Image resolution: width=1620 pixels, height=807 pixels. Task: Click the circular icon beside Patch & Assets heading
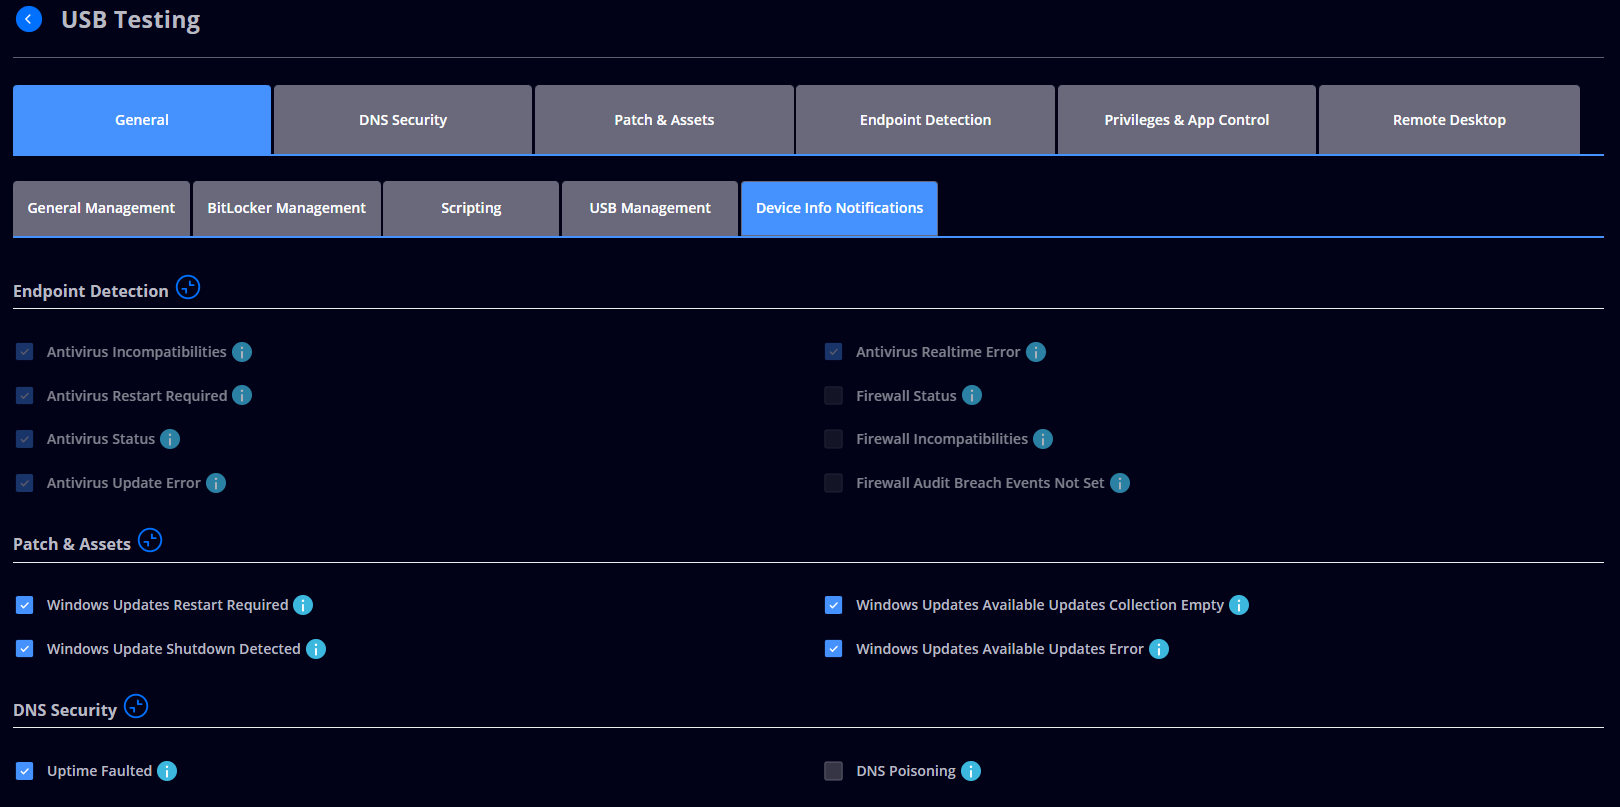pos(150,541)
